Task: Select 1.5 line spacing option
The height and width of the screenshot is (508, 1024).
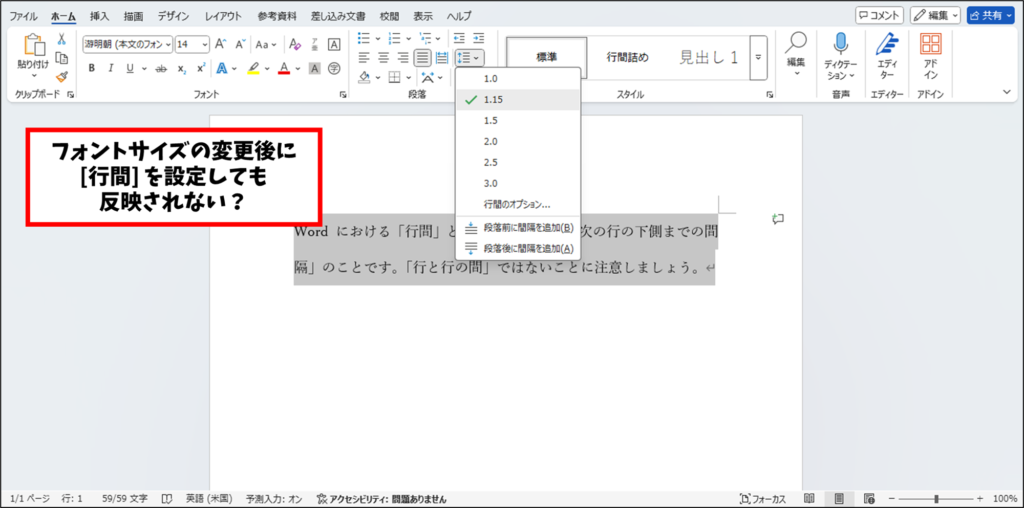Action: pos(490,120)
